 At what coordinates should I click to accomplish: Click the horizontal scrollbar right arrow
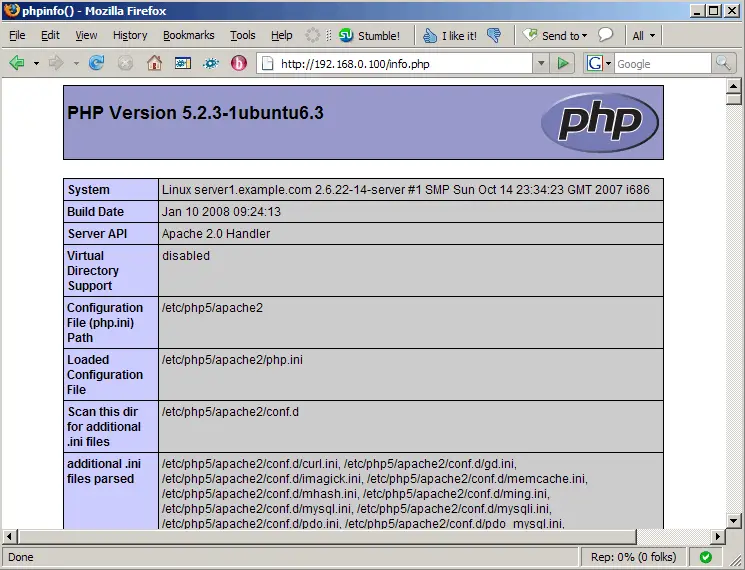click(718, 537)
